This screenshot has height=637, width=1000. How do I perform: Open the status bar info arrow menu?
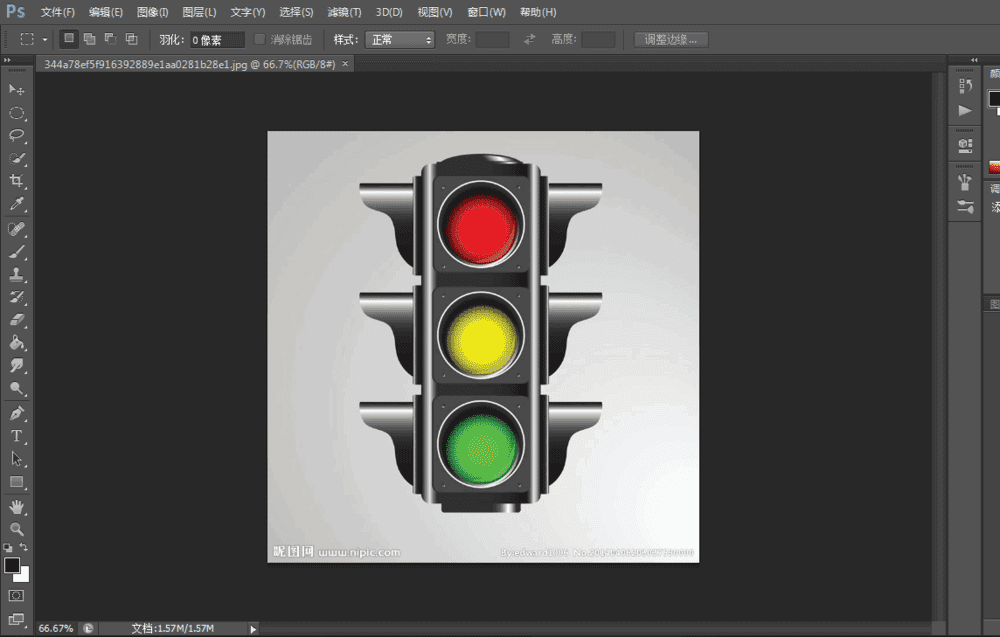(x=253, y=629)
